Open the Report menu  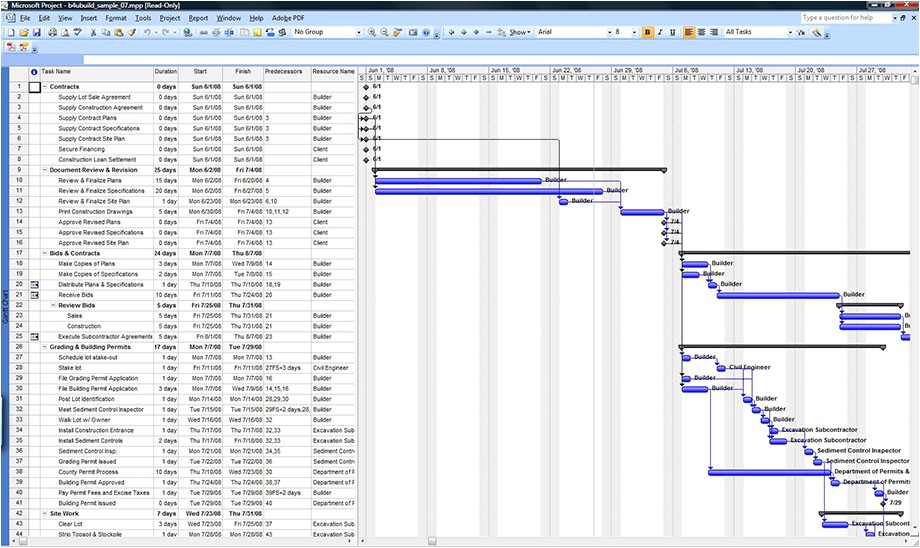coord(198,18)
